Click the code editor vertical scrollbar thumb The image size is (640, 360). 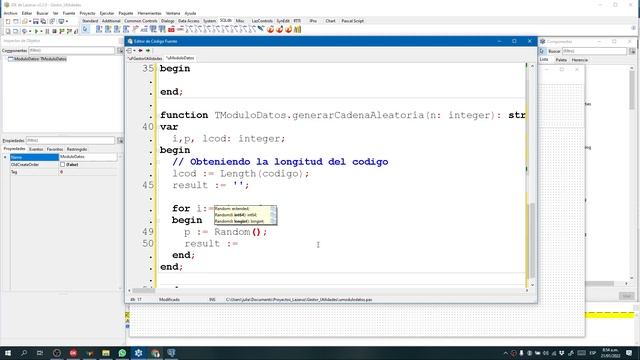(532, 241)
